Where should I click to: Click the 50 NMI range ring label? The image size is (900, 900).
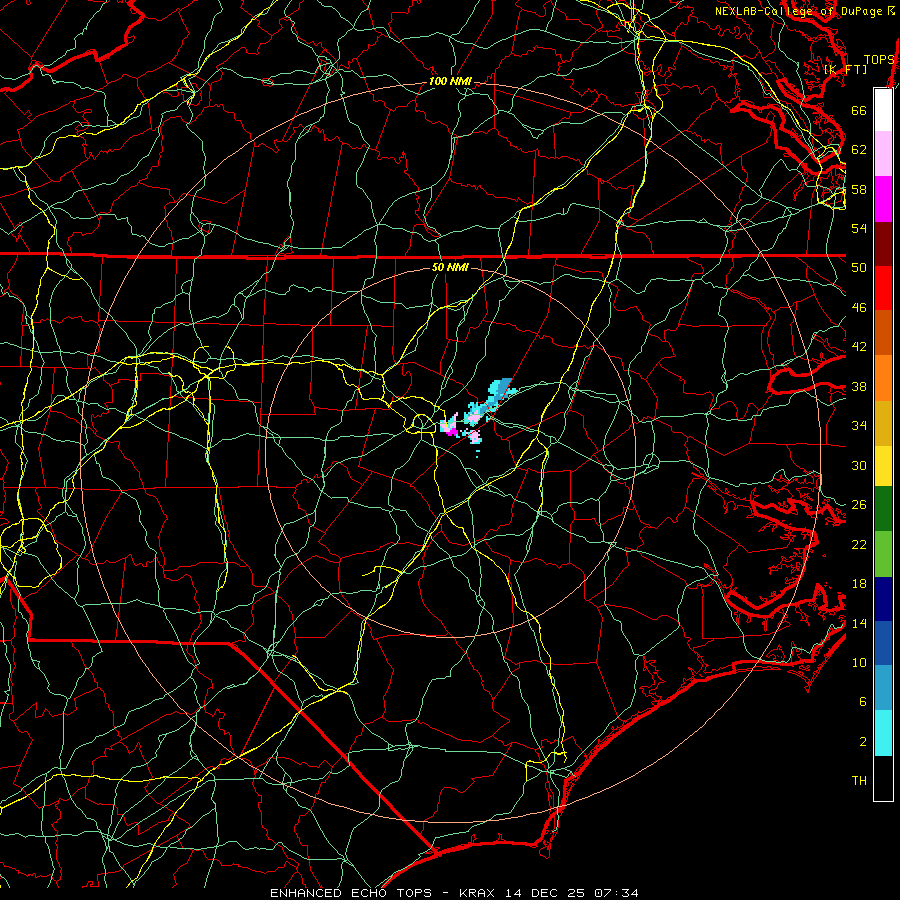[x=450, y=267]
